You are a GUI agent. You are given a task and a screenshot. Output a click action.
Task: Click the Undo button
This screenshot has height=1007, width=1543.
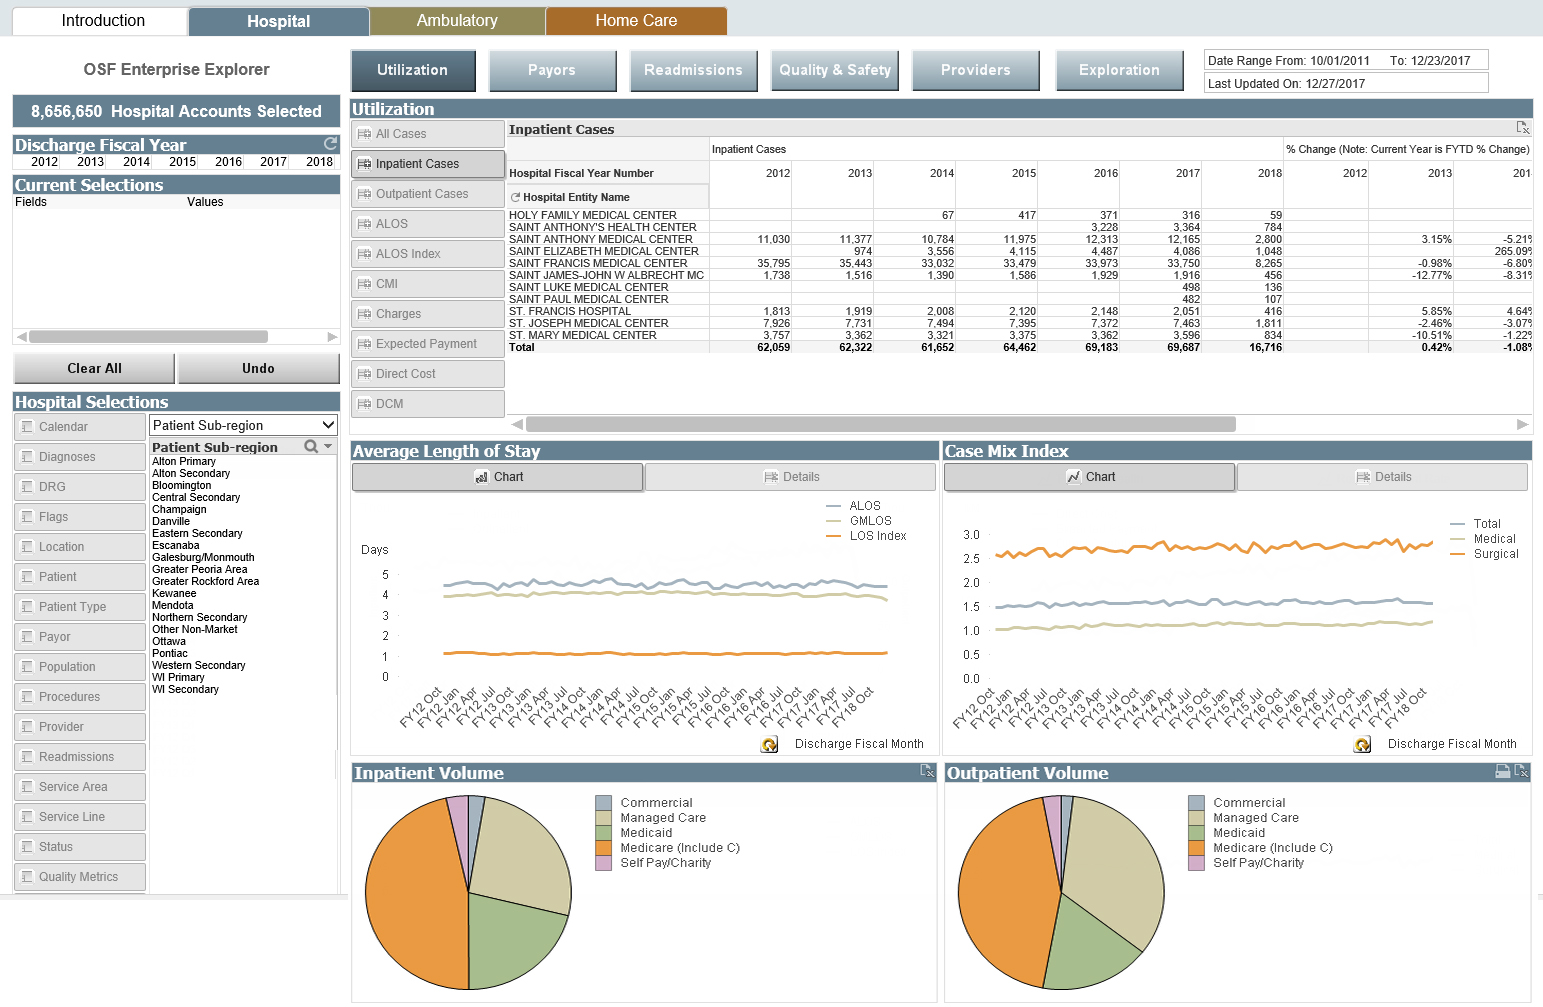click(x=258, y=368)
